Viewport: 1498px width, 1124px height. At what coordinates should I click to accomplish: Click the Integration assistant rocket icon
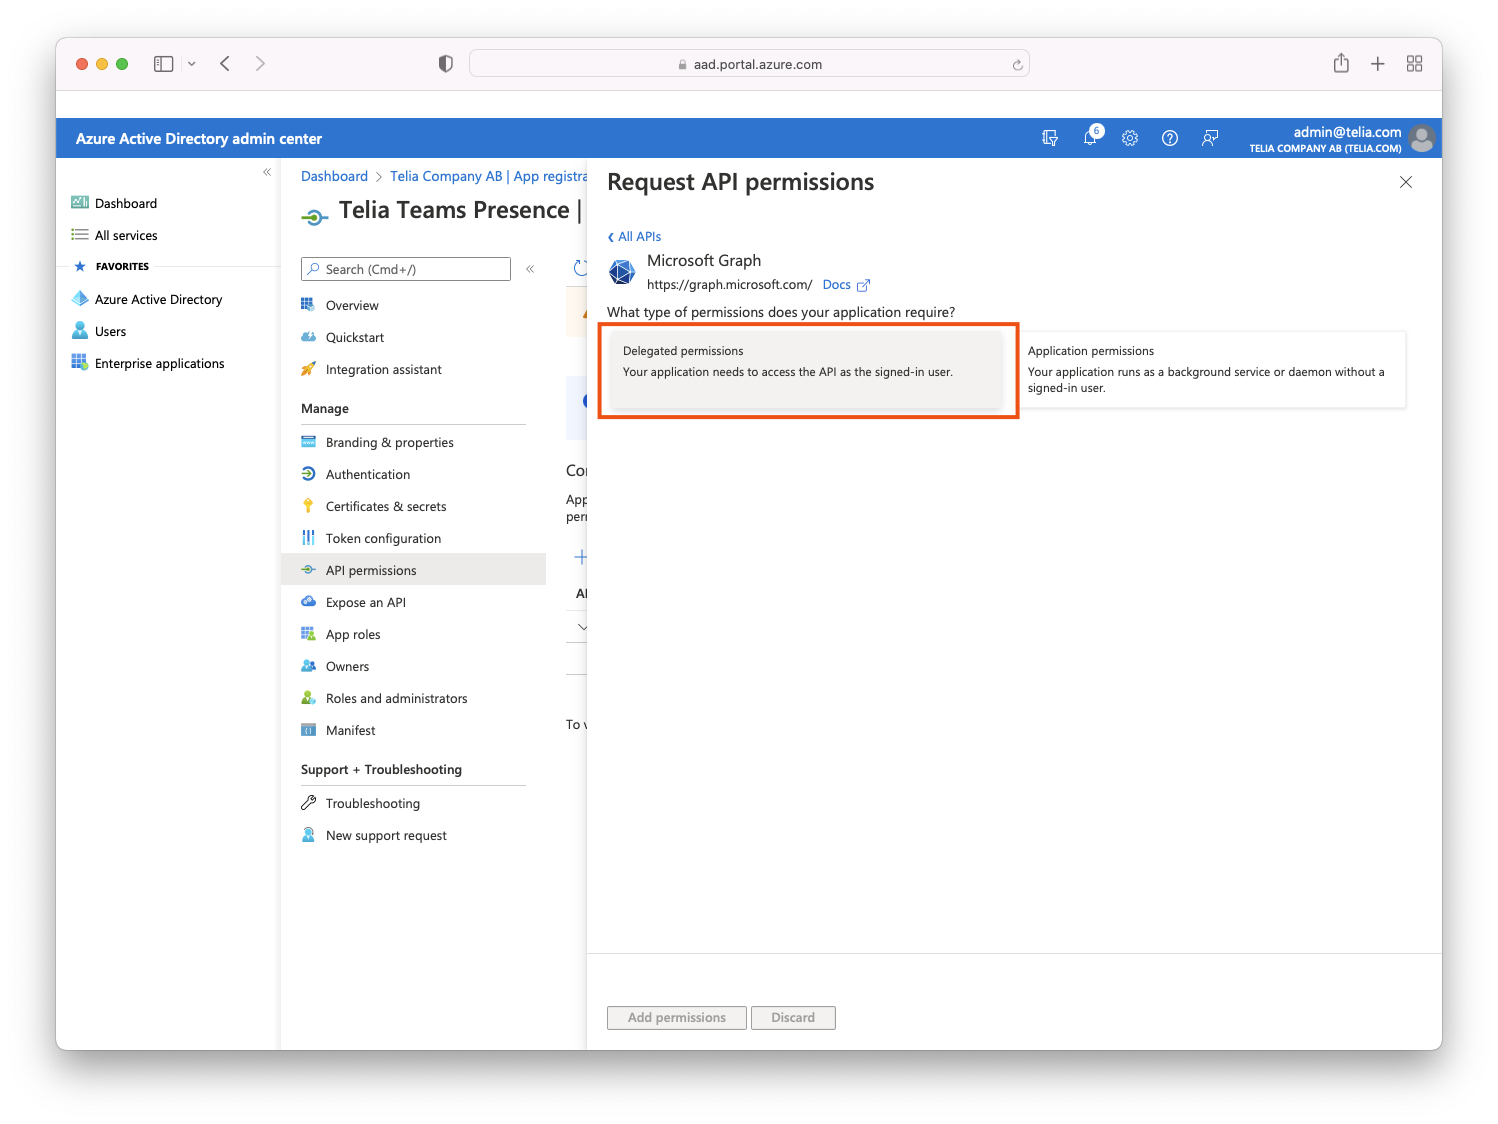[308, 369]
